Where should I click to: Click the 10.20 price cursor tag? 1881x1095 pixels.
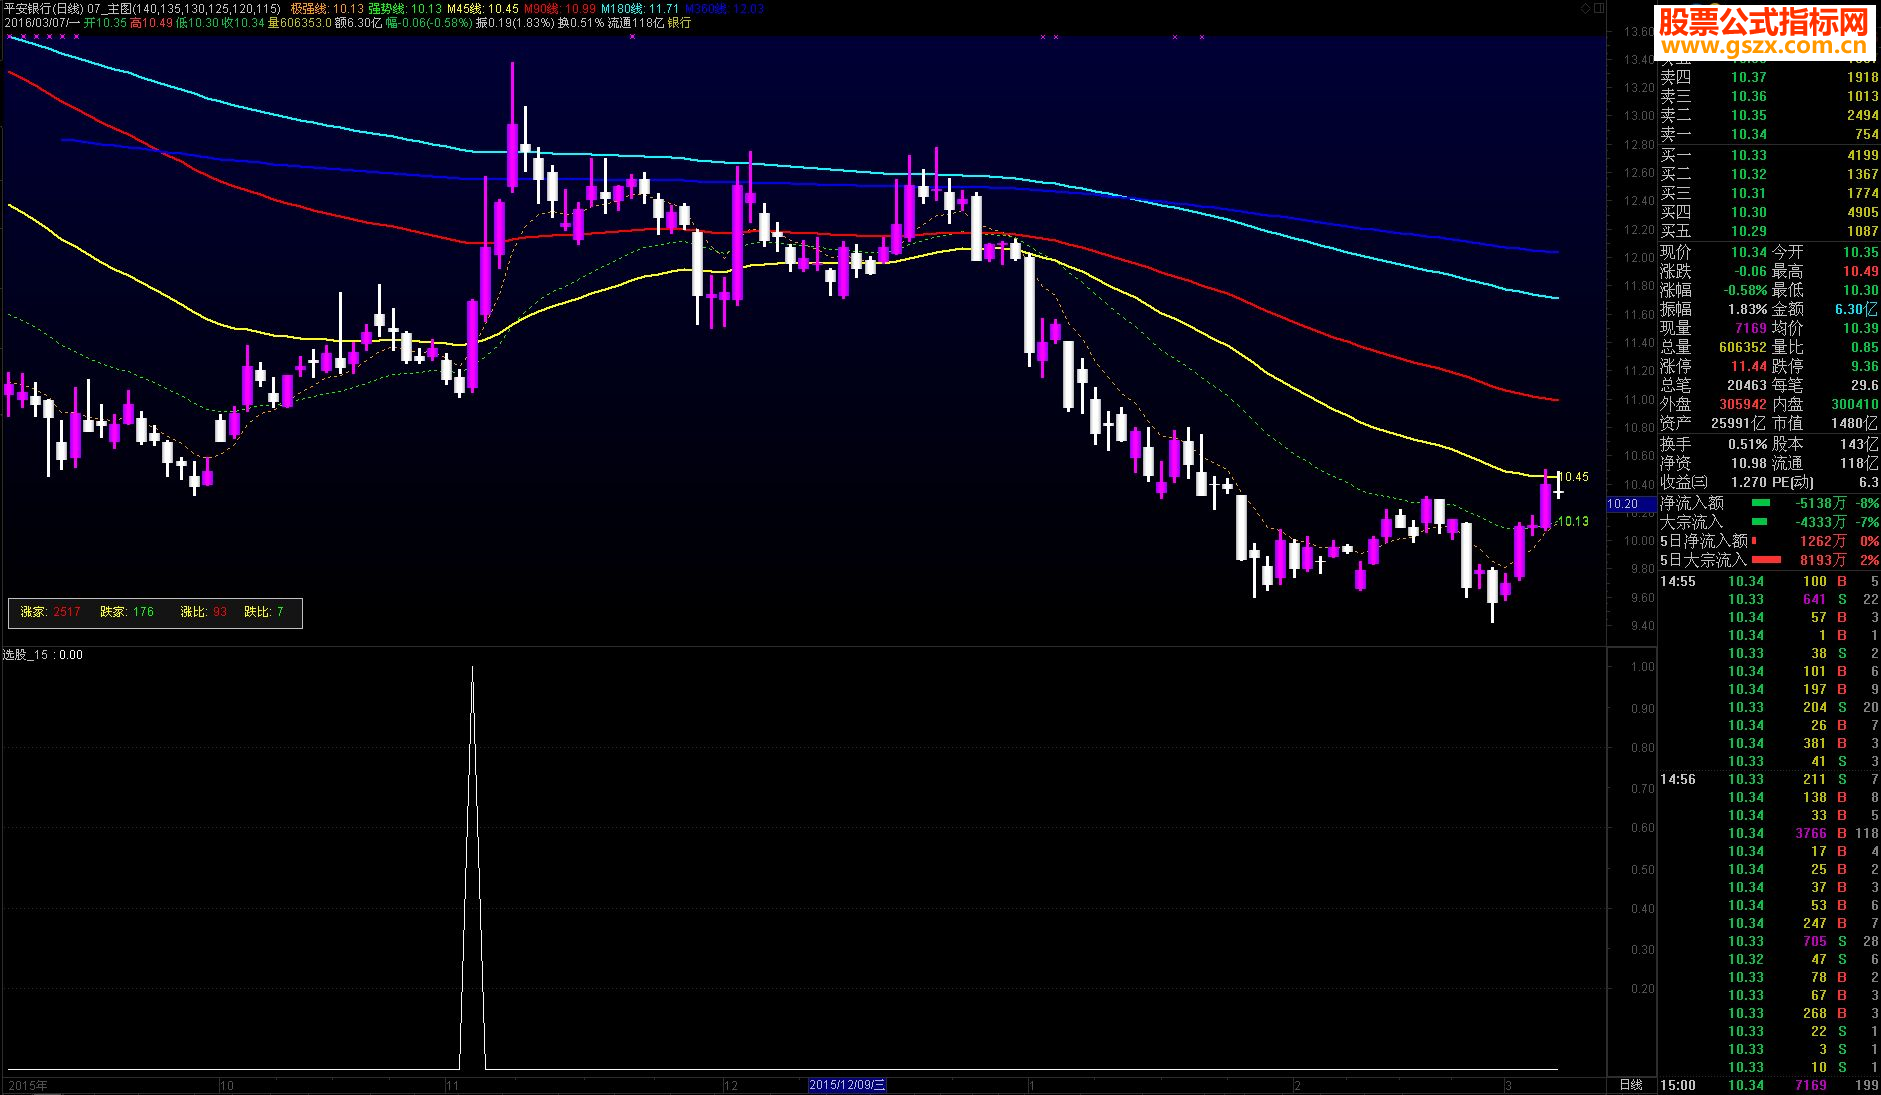click(1630, 504)
